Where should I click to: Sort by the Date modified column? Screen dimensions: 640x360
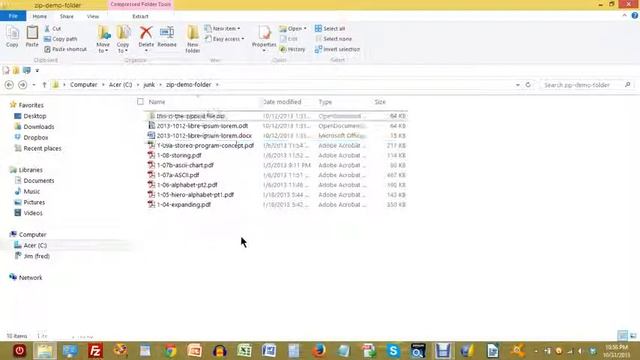pos(282,102)
